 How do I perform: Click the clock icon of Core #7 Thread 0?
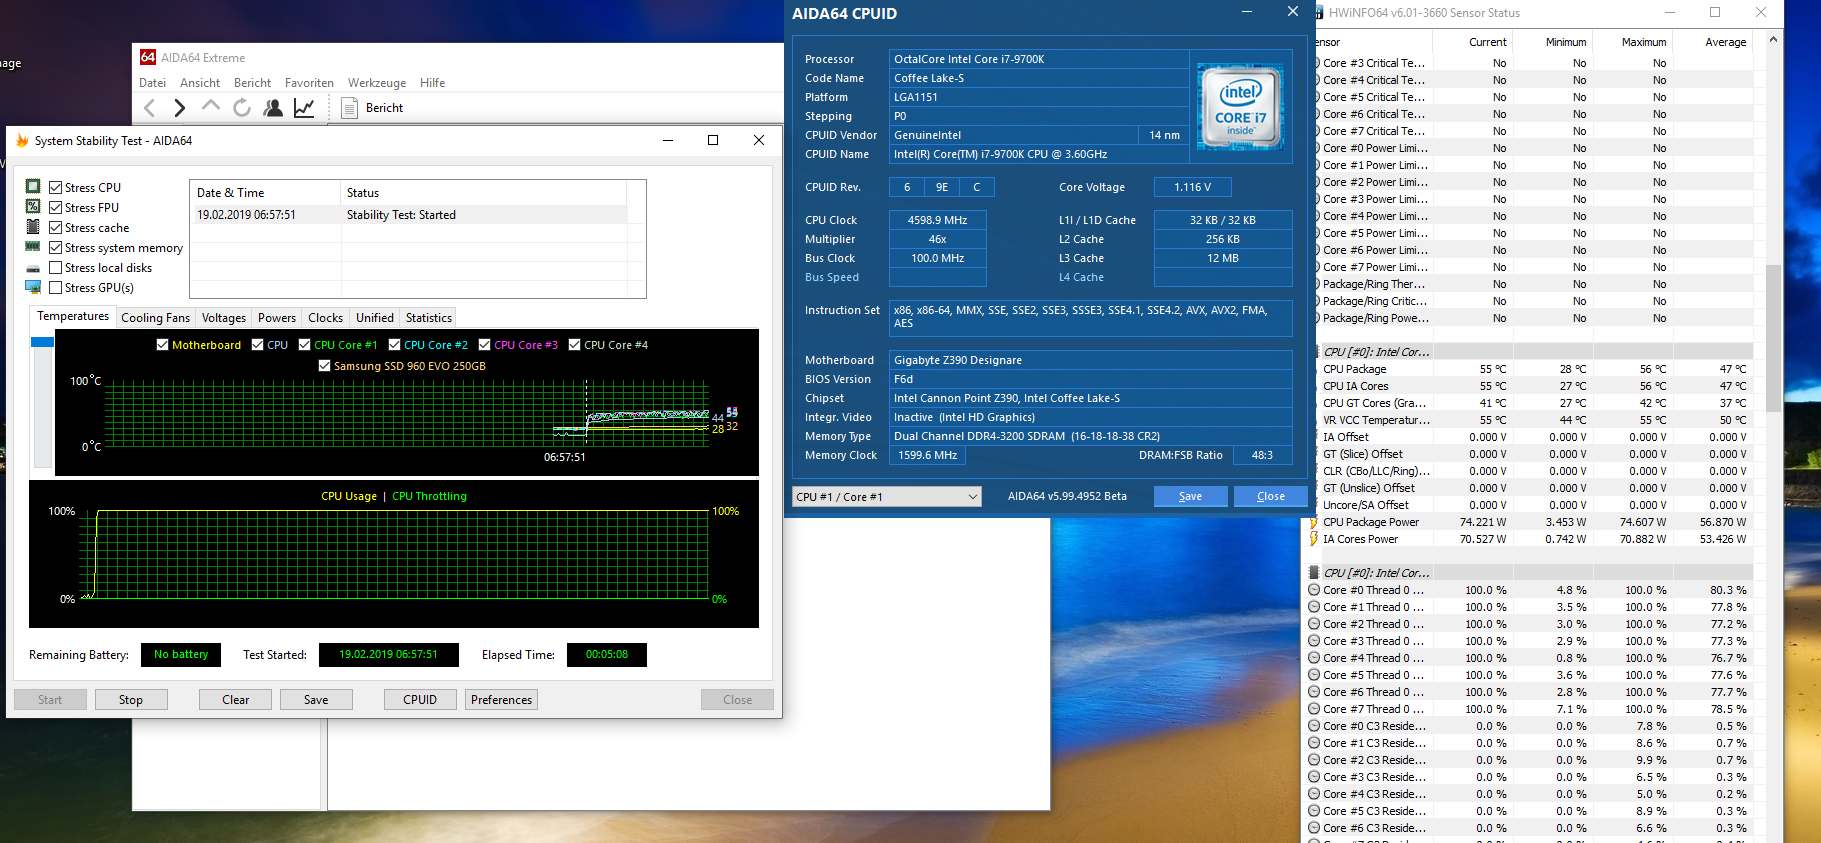(1314, 709)
